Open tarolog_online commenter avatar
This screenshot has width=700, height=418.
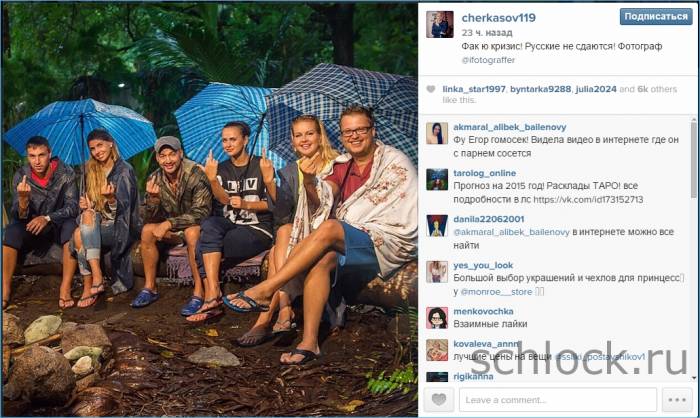(x=437, y=180)
